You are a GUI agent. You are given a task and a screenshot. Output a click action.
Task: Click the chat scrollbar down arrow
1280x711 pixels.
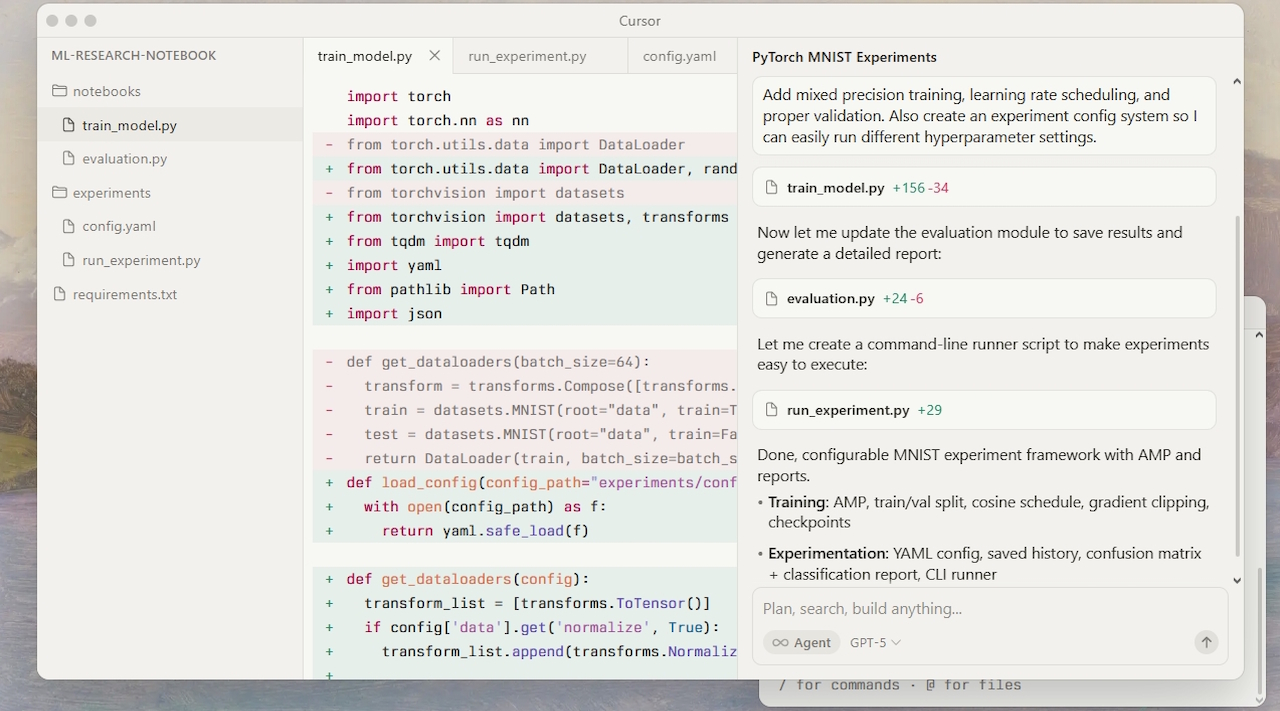click(1237, 579)
